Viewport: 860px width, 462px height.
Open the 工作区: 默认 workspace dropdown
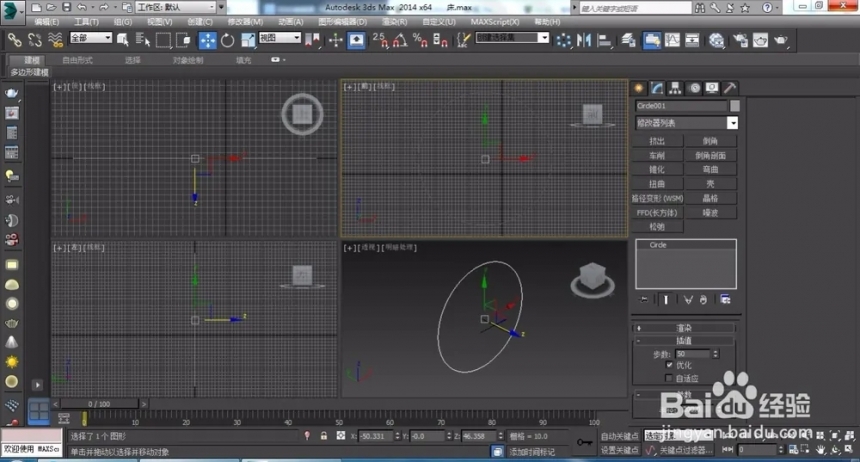point(176,7)
